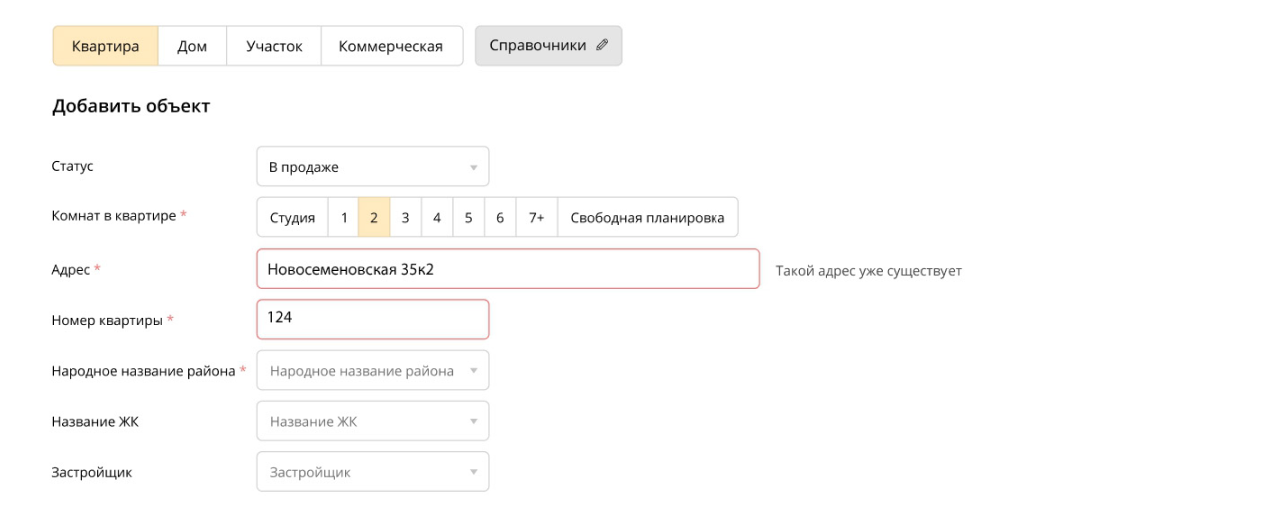Expand the Народное название района dropdown
This screenshot has width=1281, height=515.
372,371
